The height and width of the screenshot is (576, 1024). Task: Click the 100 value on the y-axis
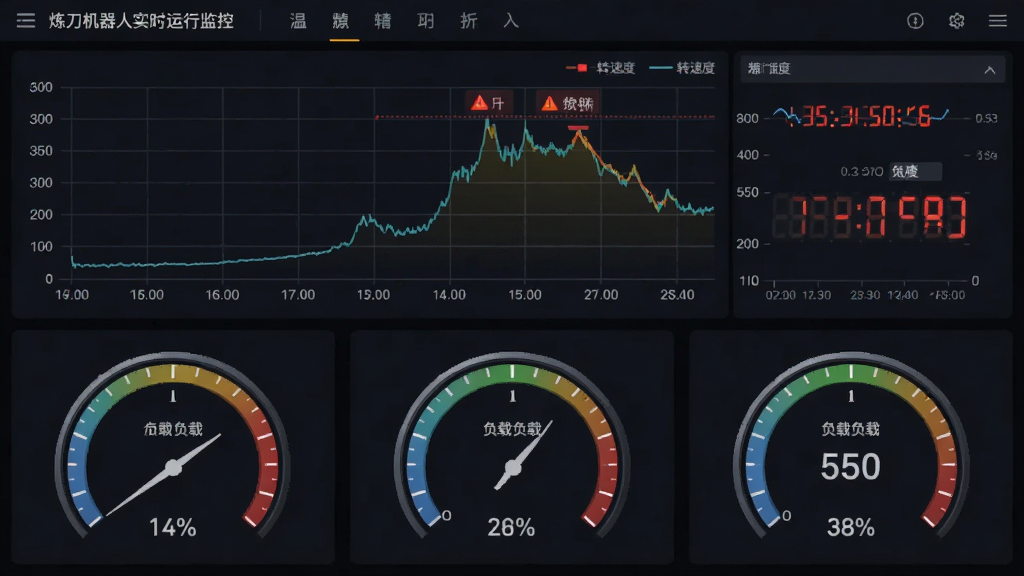tap(41, 247)
